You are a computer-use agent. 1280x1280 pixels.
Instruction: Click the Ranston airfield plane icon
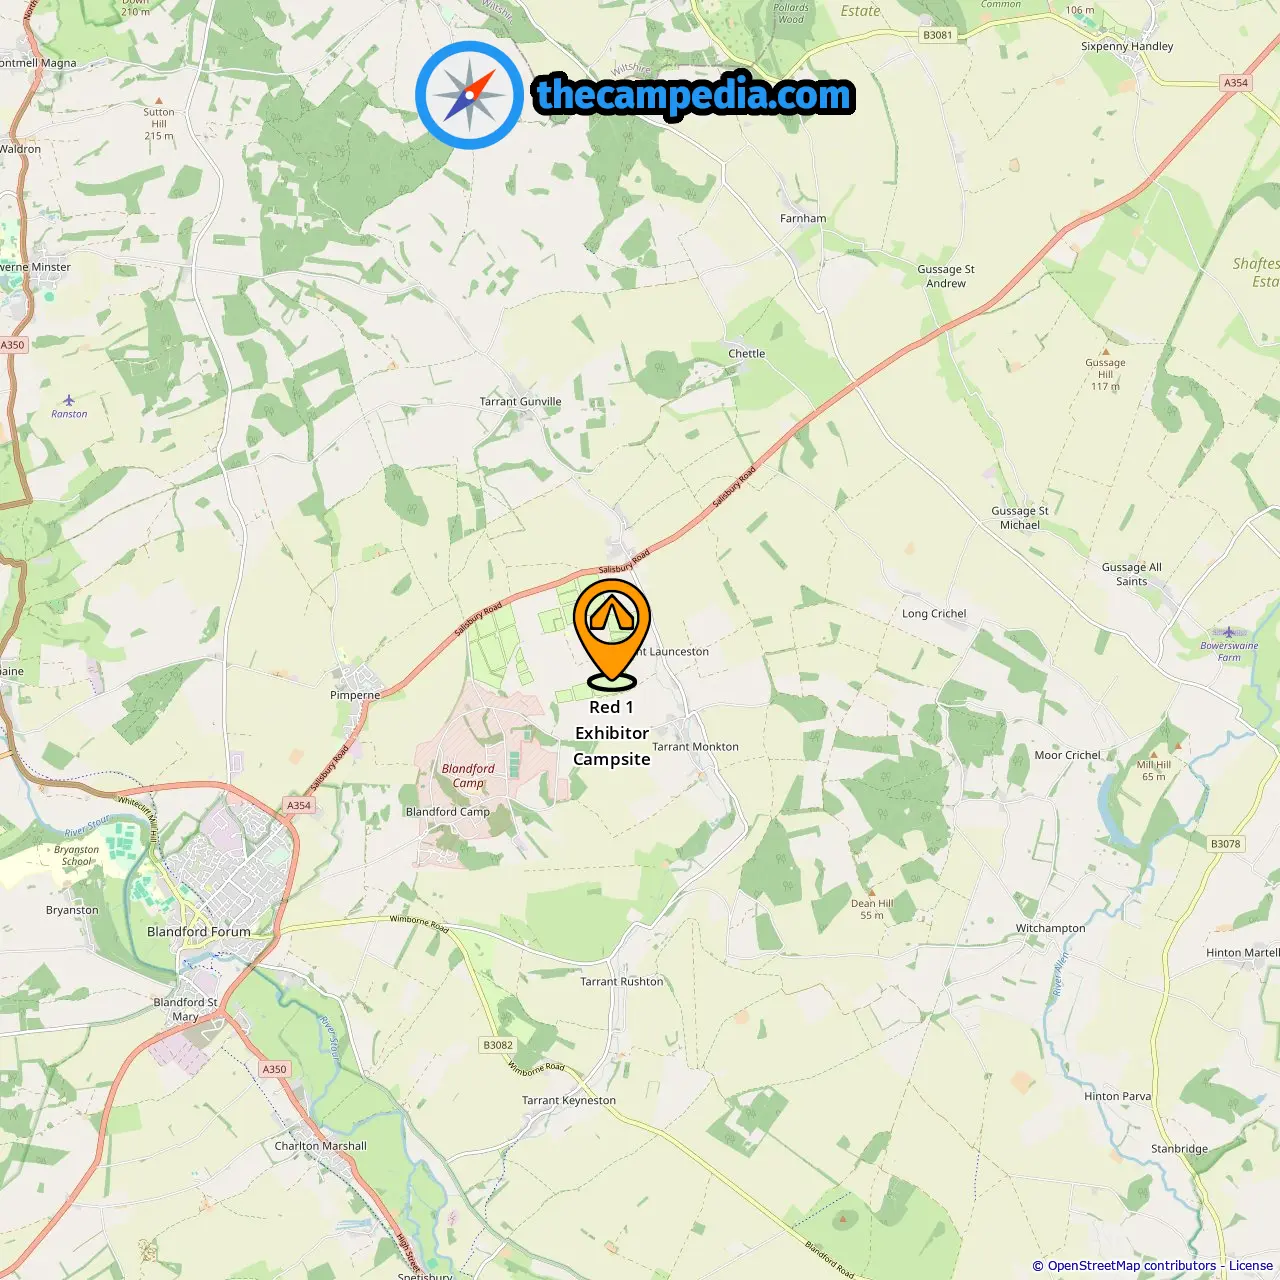(69, 400)
